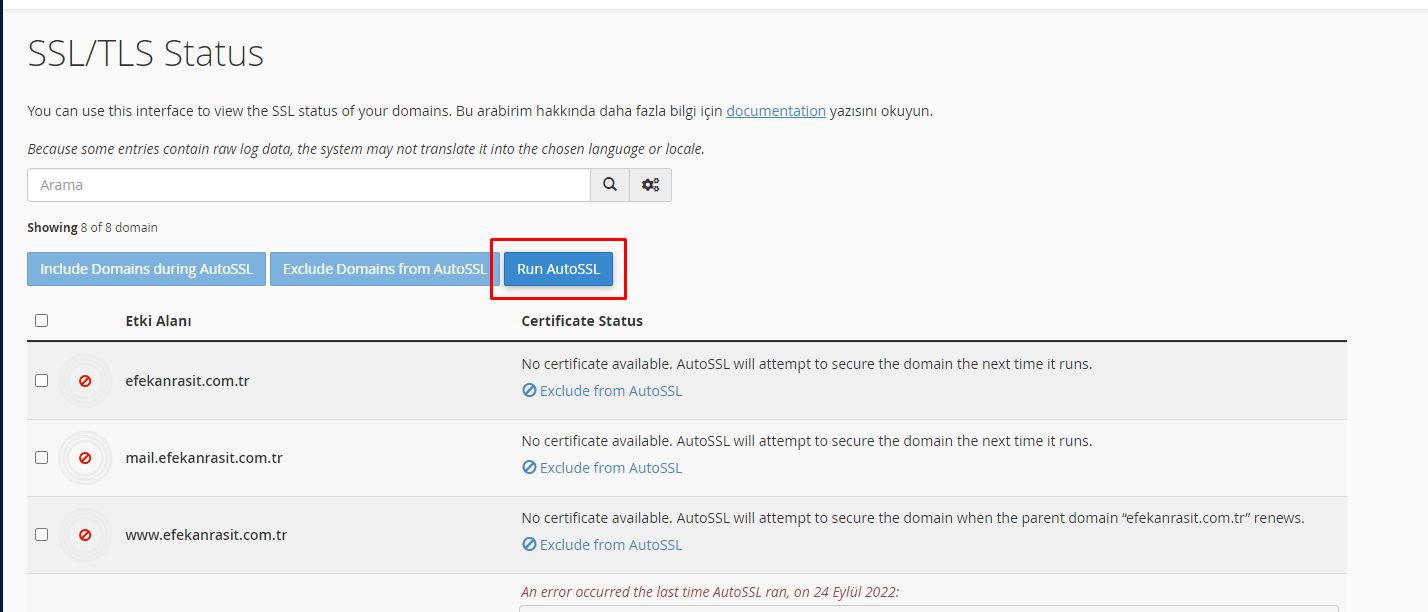Click the red status icon beside www.efekanrasit.com.tr

pyautogui.click(x=85, y=534)
